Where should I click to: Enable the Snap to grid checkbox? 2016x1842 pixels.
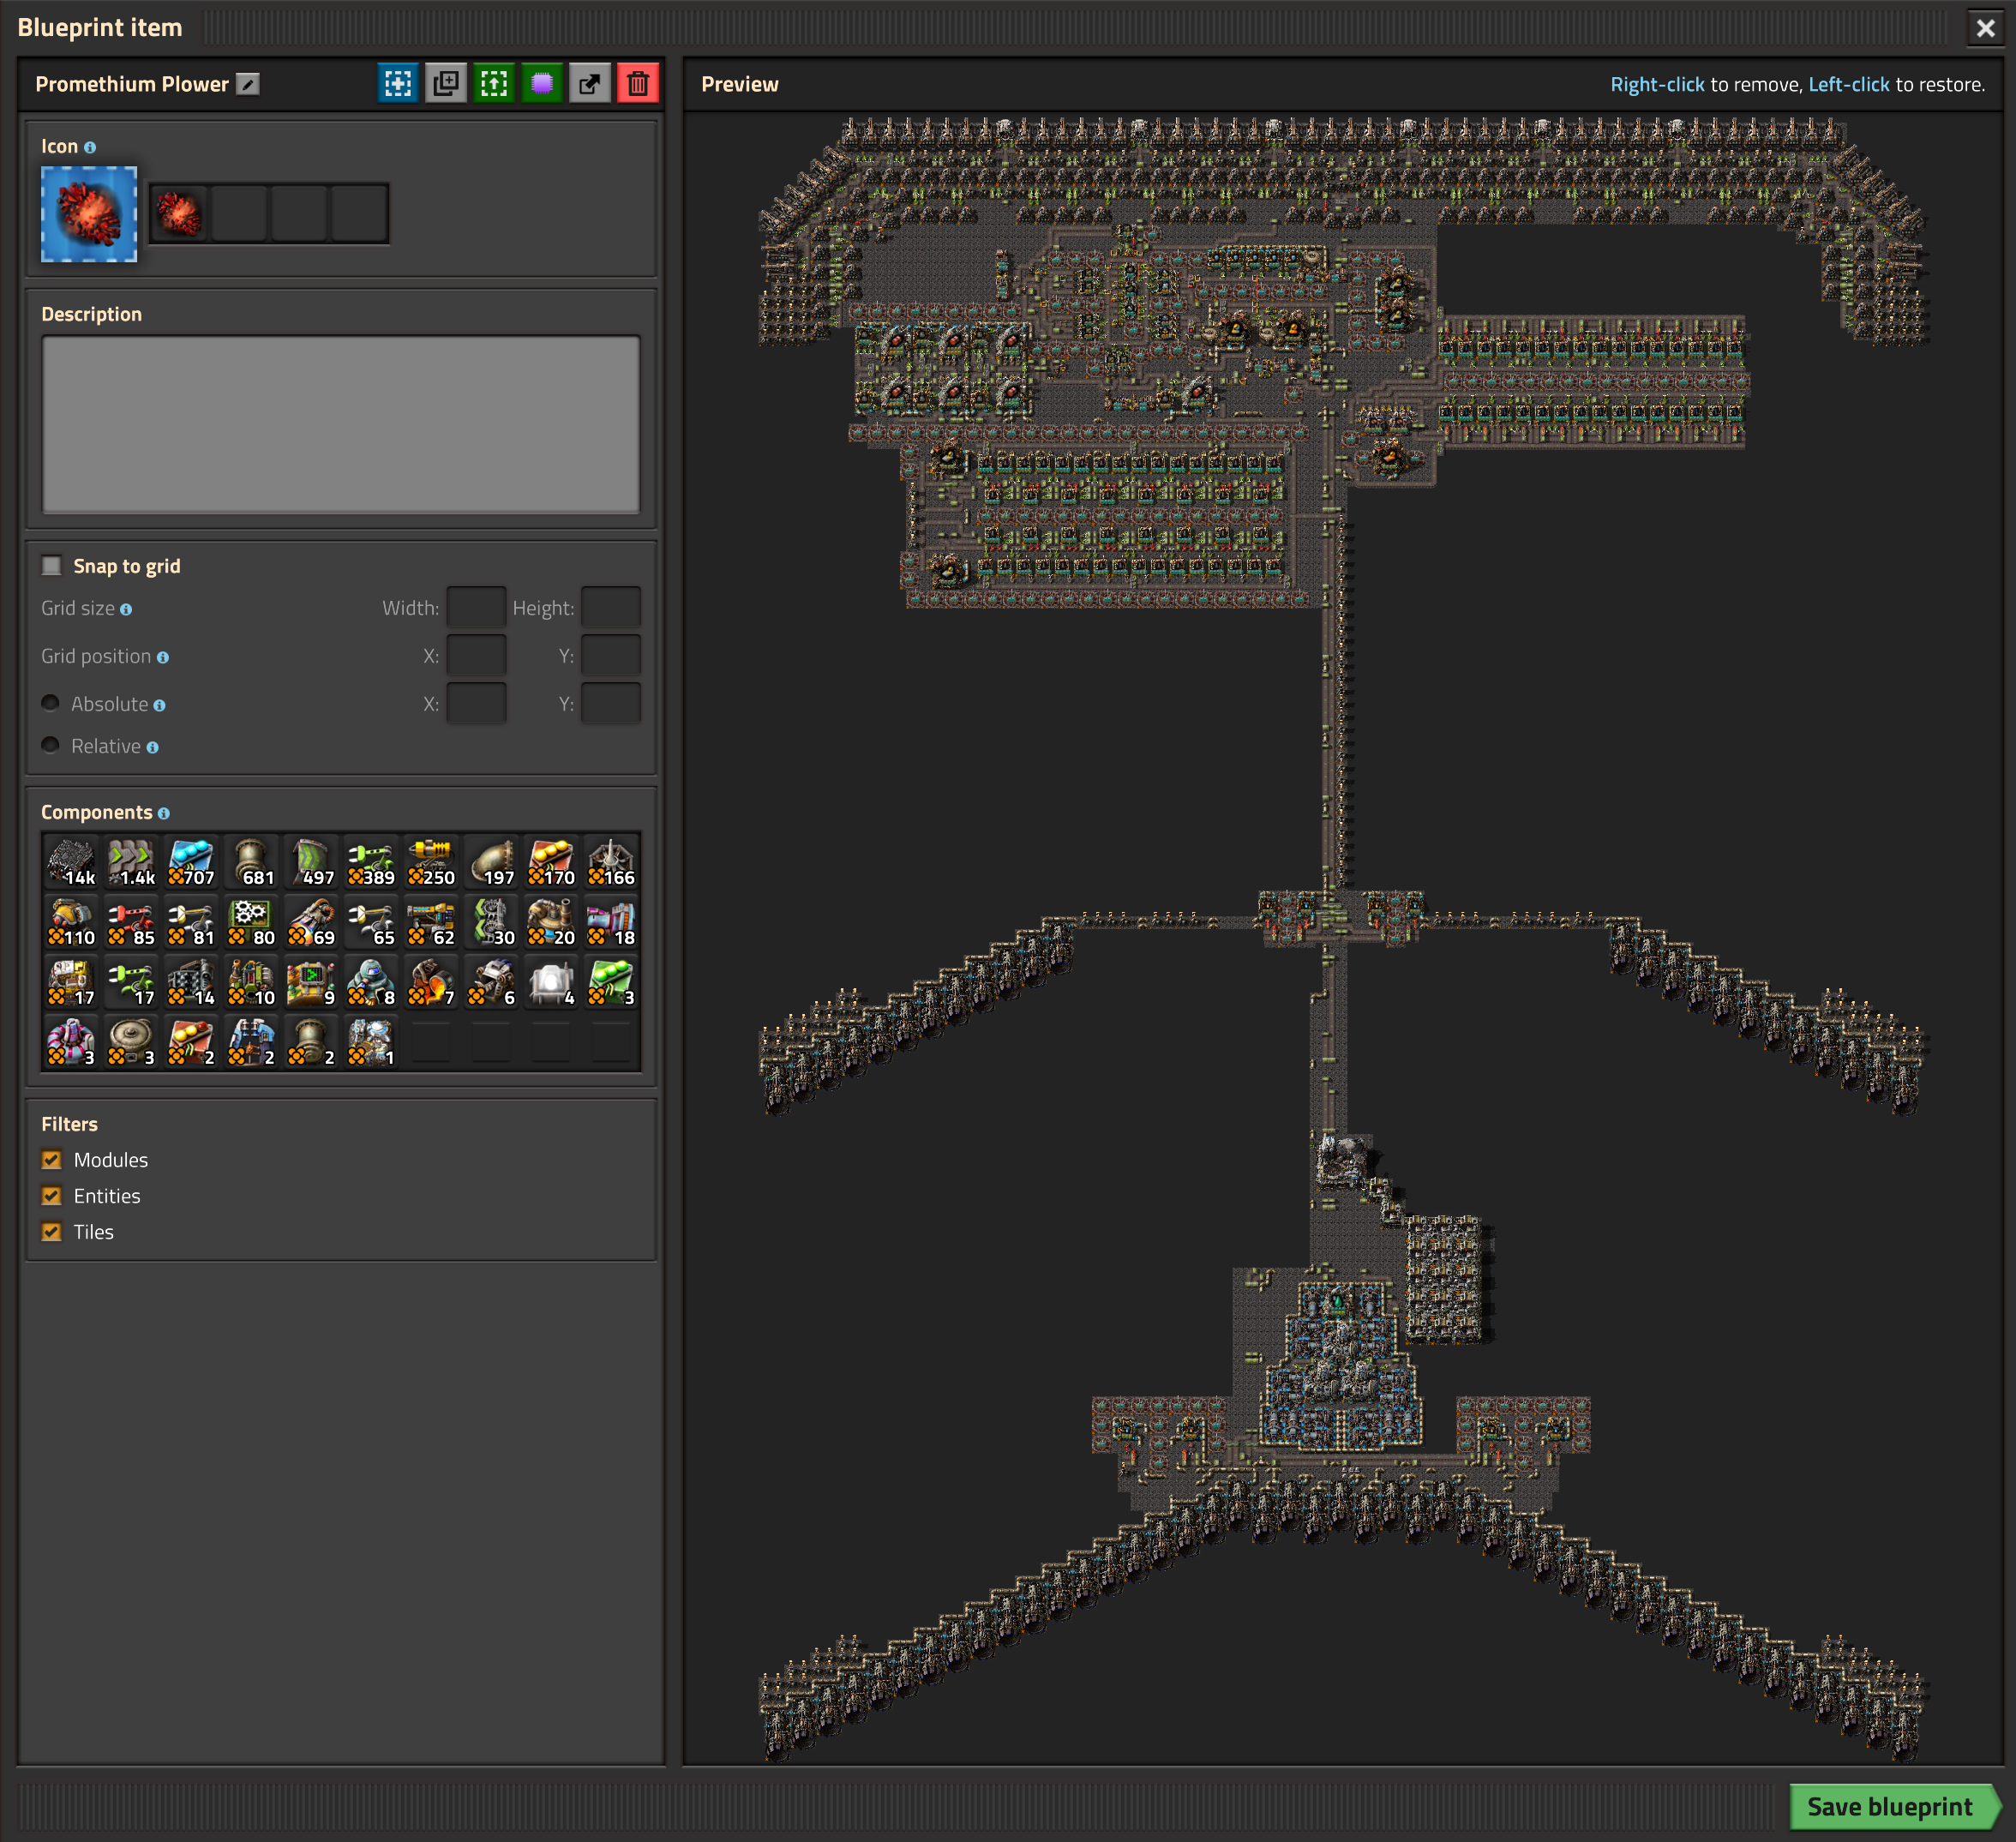52,566
